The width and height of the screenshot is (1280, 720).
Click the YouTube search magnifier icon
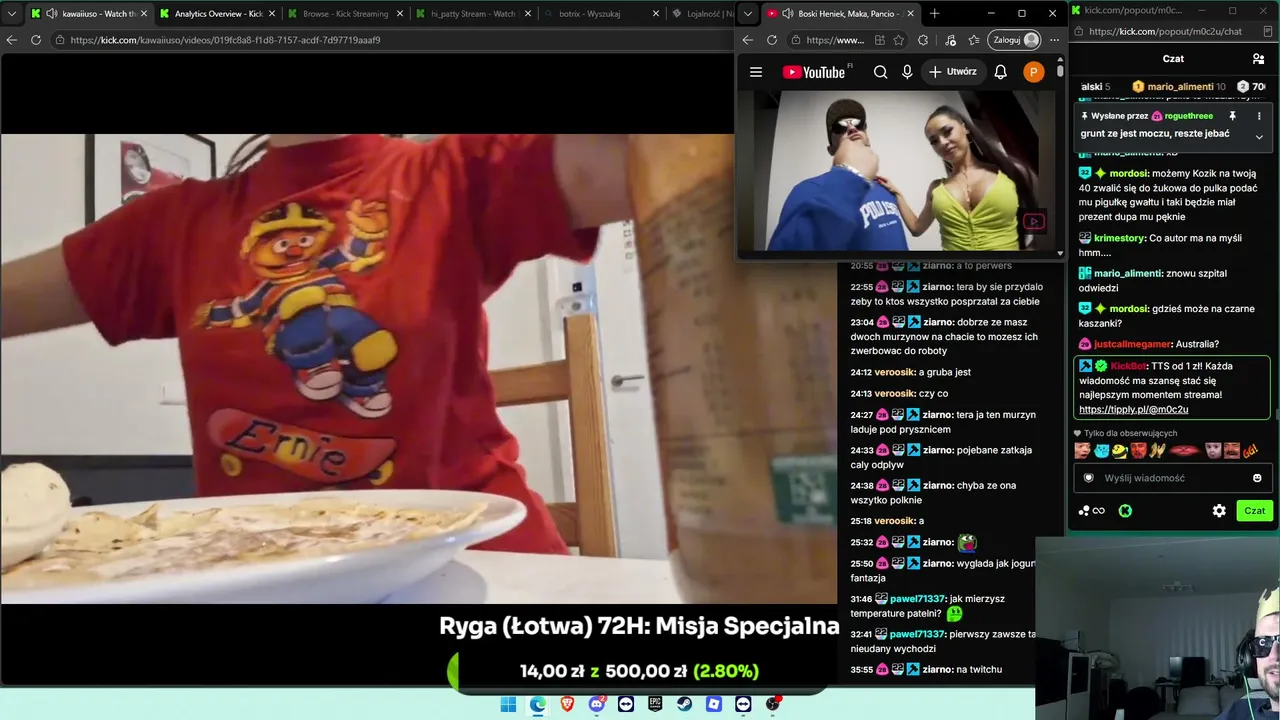point(880,72)
